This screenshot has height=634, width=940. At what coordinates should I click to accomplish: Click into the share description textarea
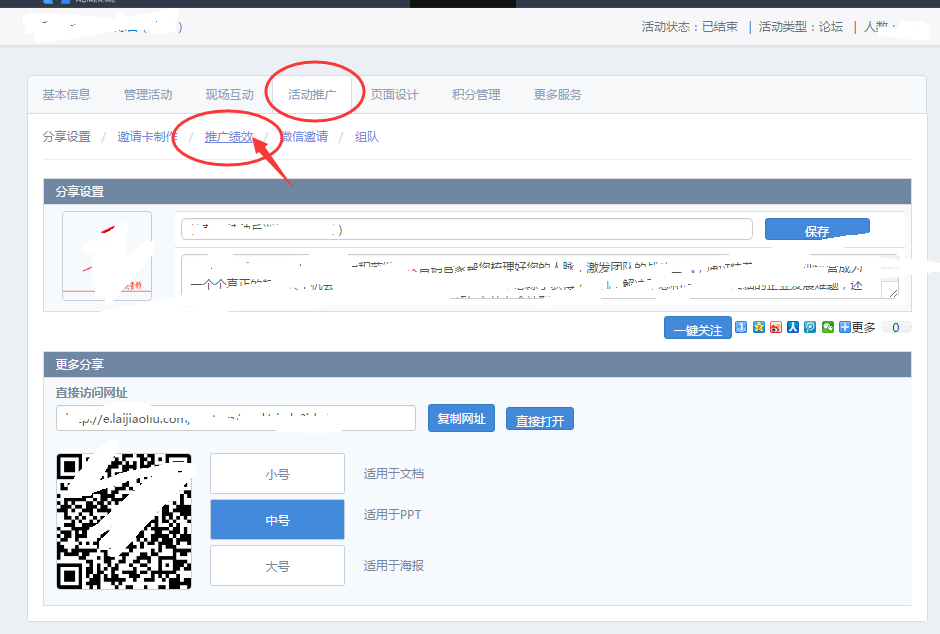point(540,276)
